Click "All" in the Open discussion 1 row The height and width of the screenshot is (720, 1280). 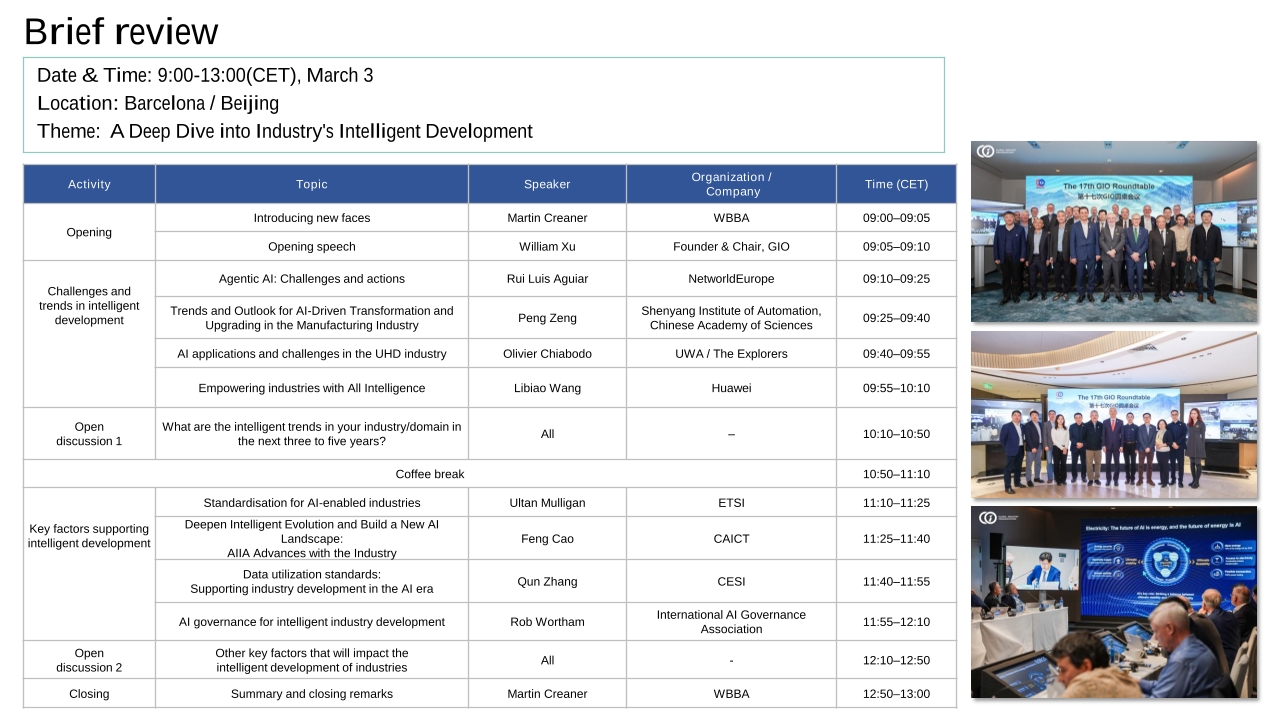tap(547, 434)
